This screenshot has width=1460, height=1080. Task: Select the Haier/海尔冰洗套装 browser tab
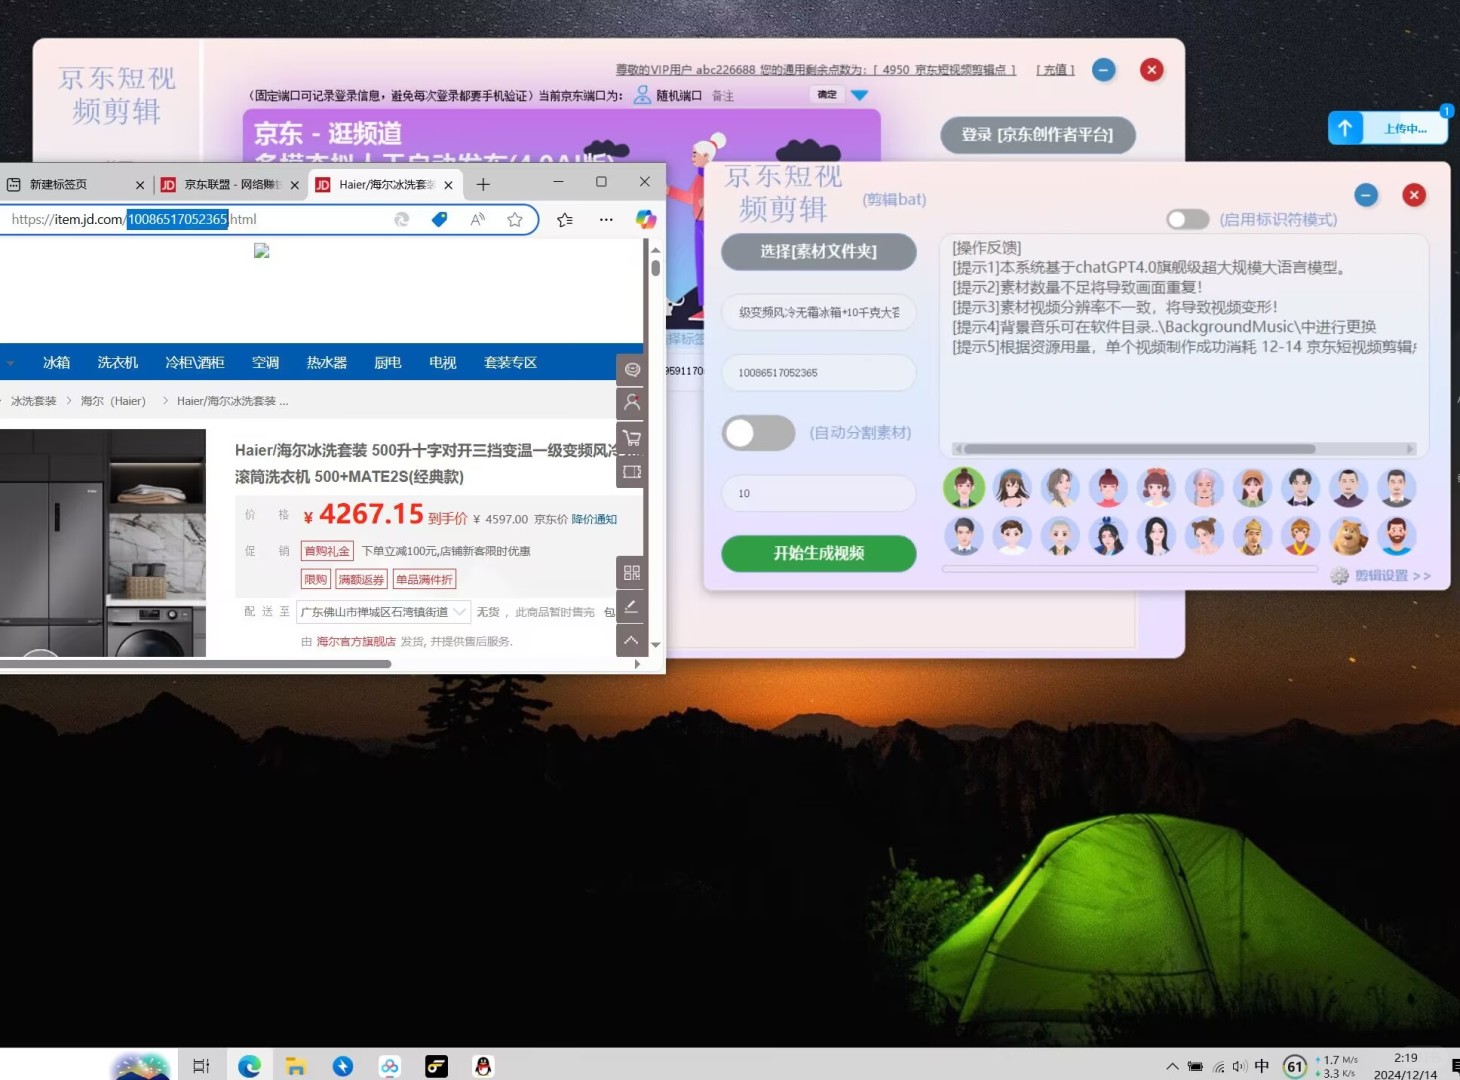tap(386, 185)
